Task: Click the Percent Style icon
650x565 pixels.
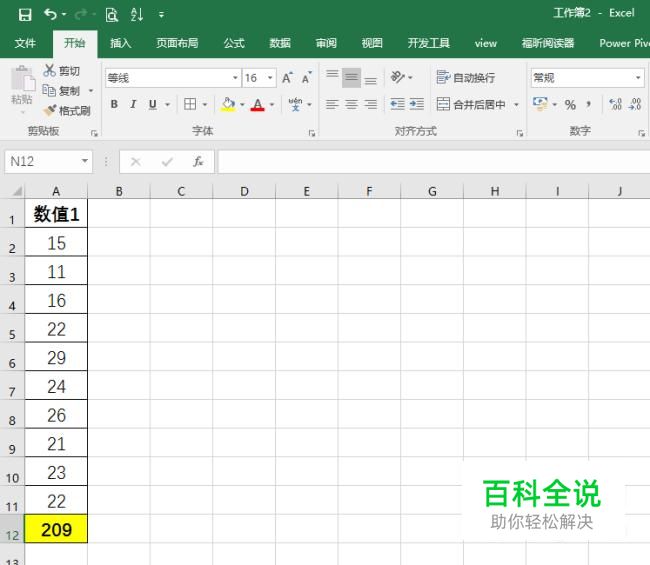Action: [570, 104]
